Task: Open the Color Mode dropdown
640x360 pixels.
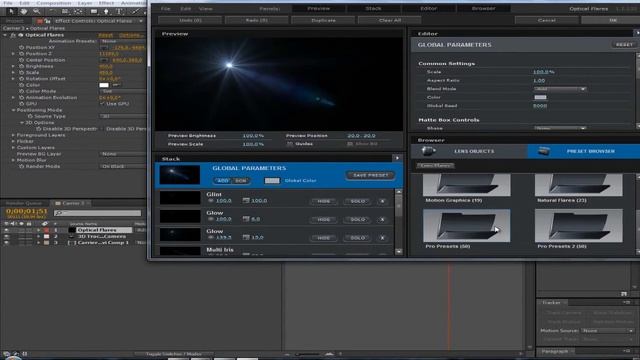Action: click(x=122, y=91)
